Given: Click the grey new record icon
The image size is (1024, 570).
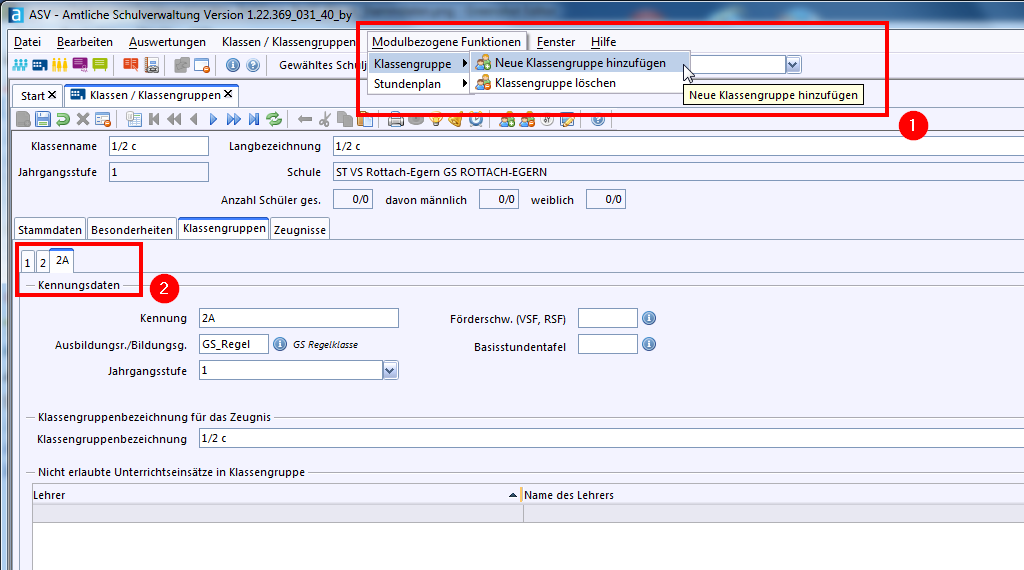Looking at the screenshot, I should tap(23, 119).
